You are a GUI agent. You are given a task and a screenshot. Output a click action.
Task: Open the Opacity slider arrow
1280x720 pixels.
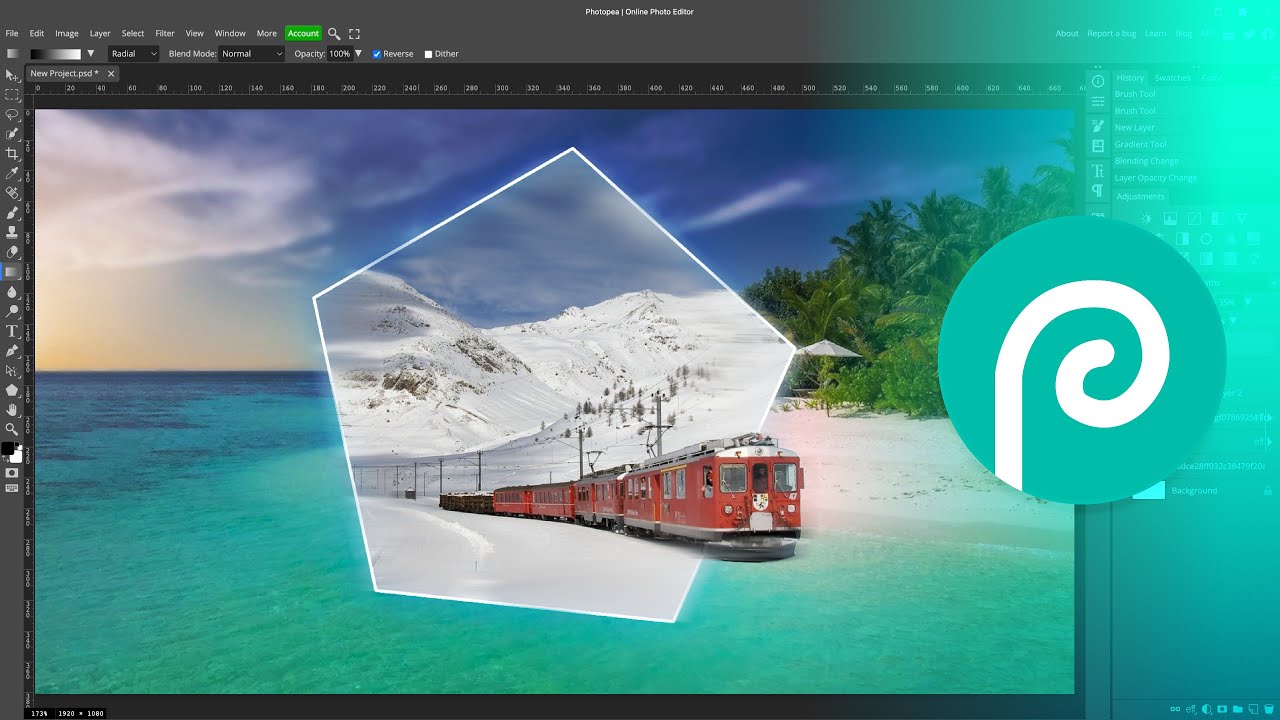coord(358,54)
